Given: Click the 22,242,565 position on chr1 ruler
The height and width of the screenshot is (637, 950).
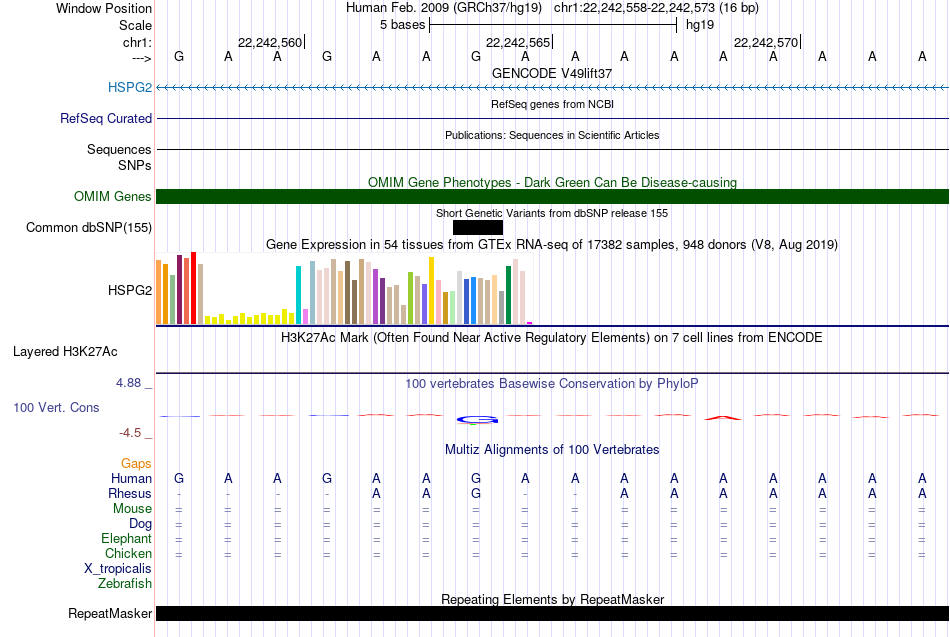Looking at the screenshot, I should [518, 42].
